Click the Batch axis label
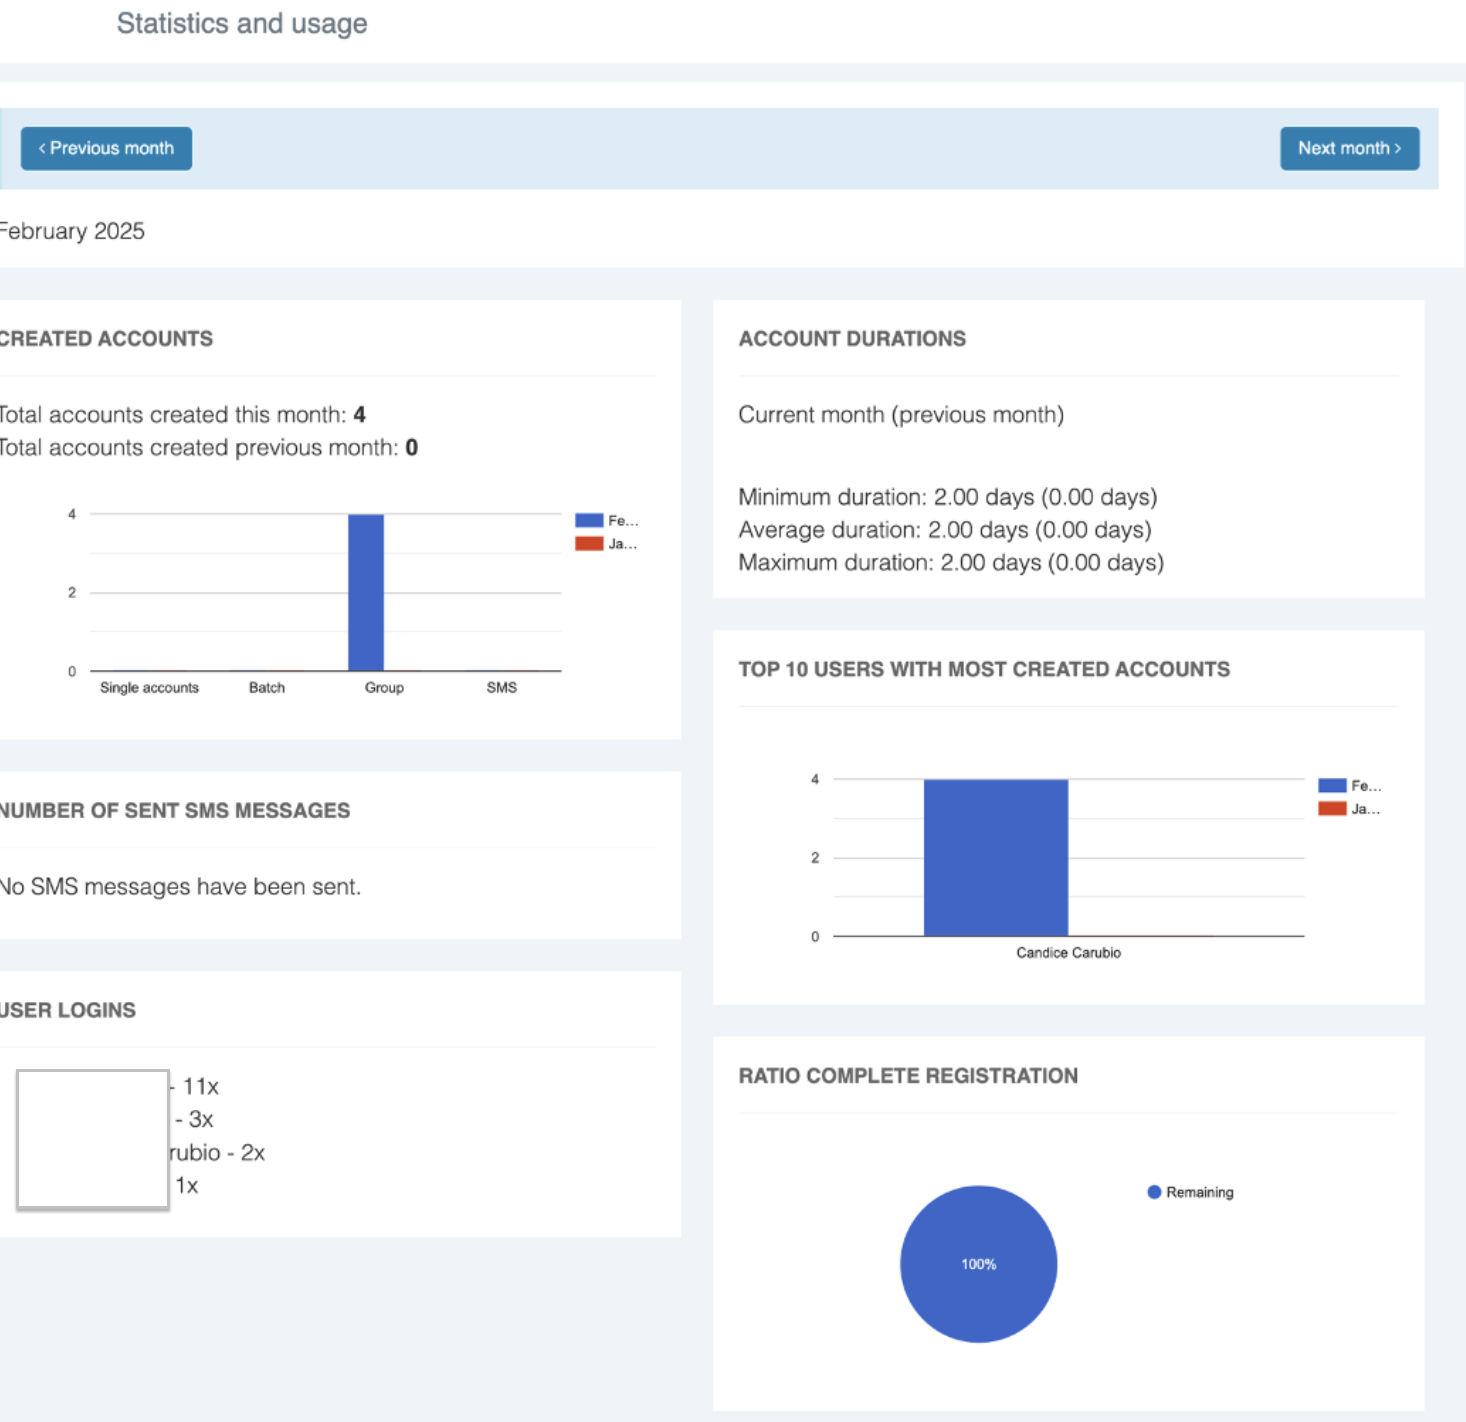The image size is (1466, 1422). tap(267, 688)
